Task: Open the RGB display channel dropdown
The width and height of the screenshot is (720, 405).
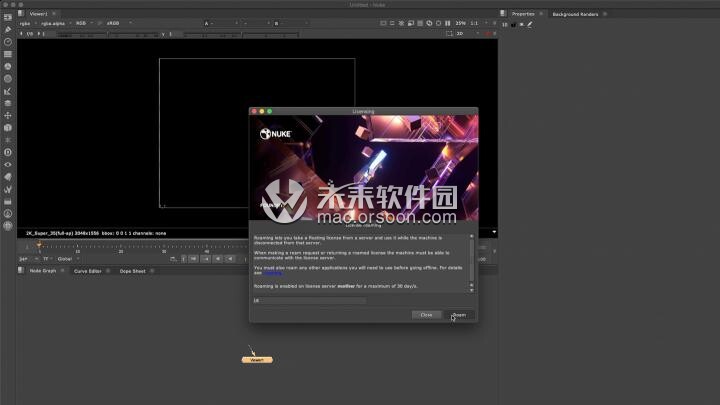Action: [84, 23]
